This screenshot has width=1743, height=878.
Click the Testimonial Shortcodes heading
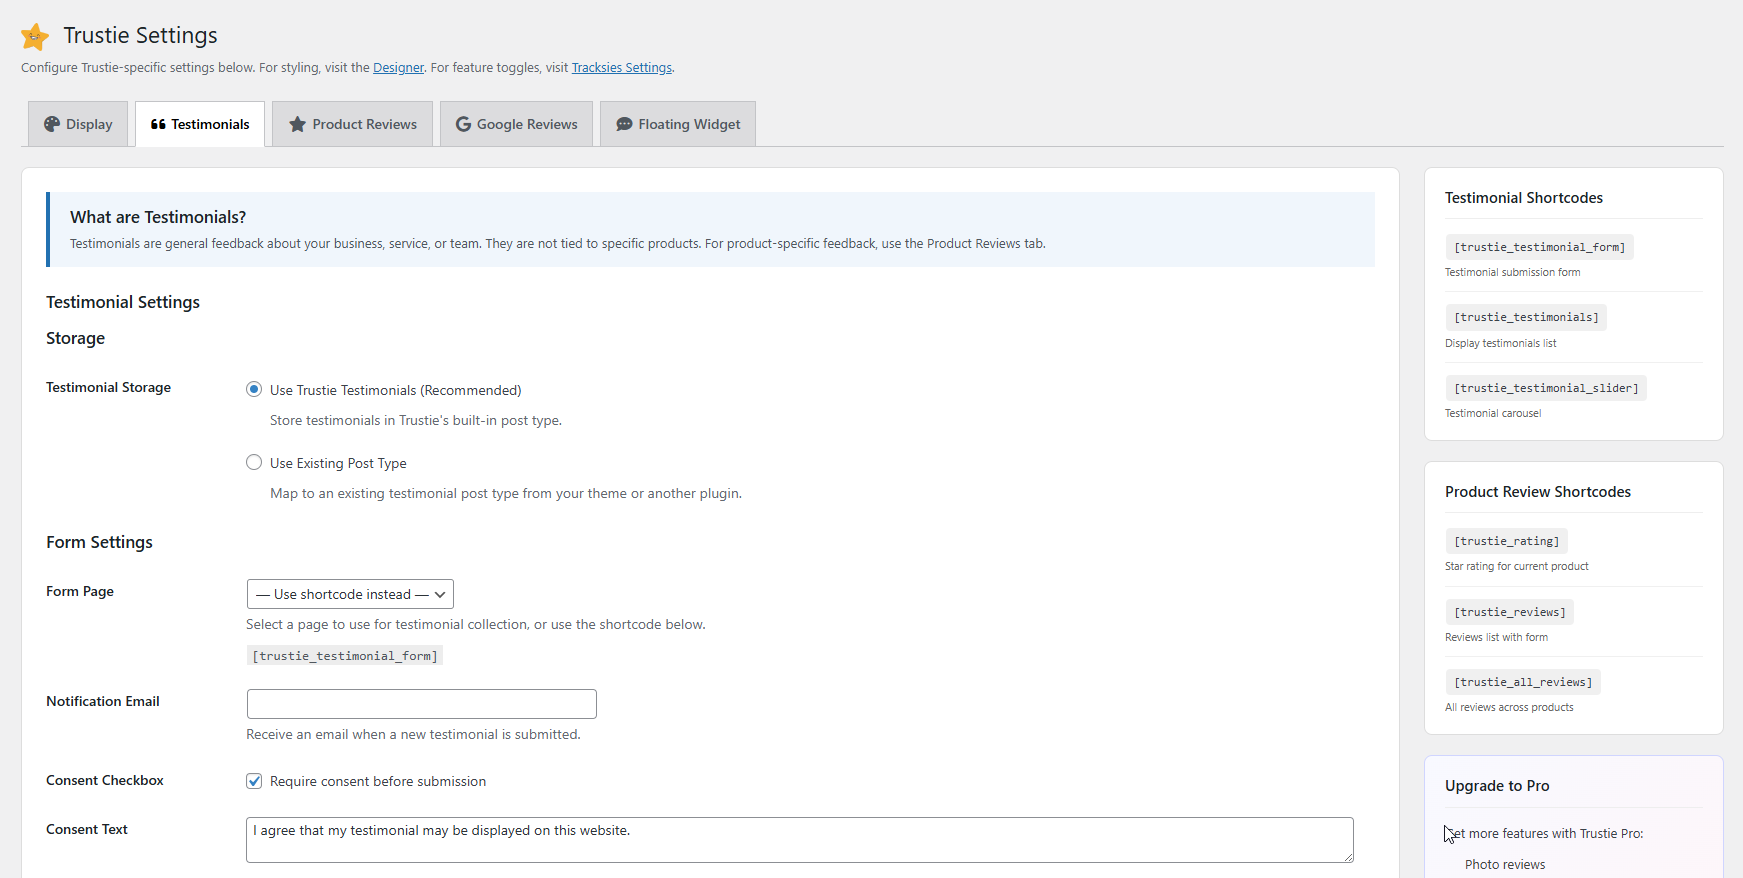1524,198
